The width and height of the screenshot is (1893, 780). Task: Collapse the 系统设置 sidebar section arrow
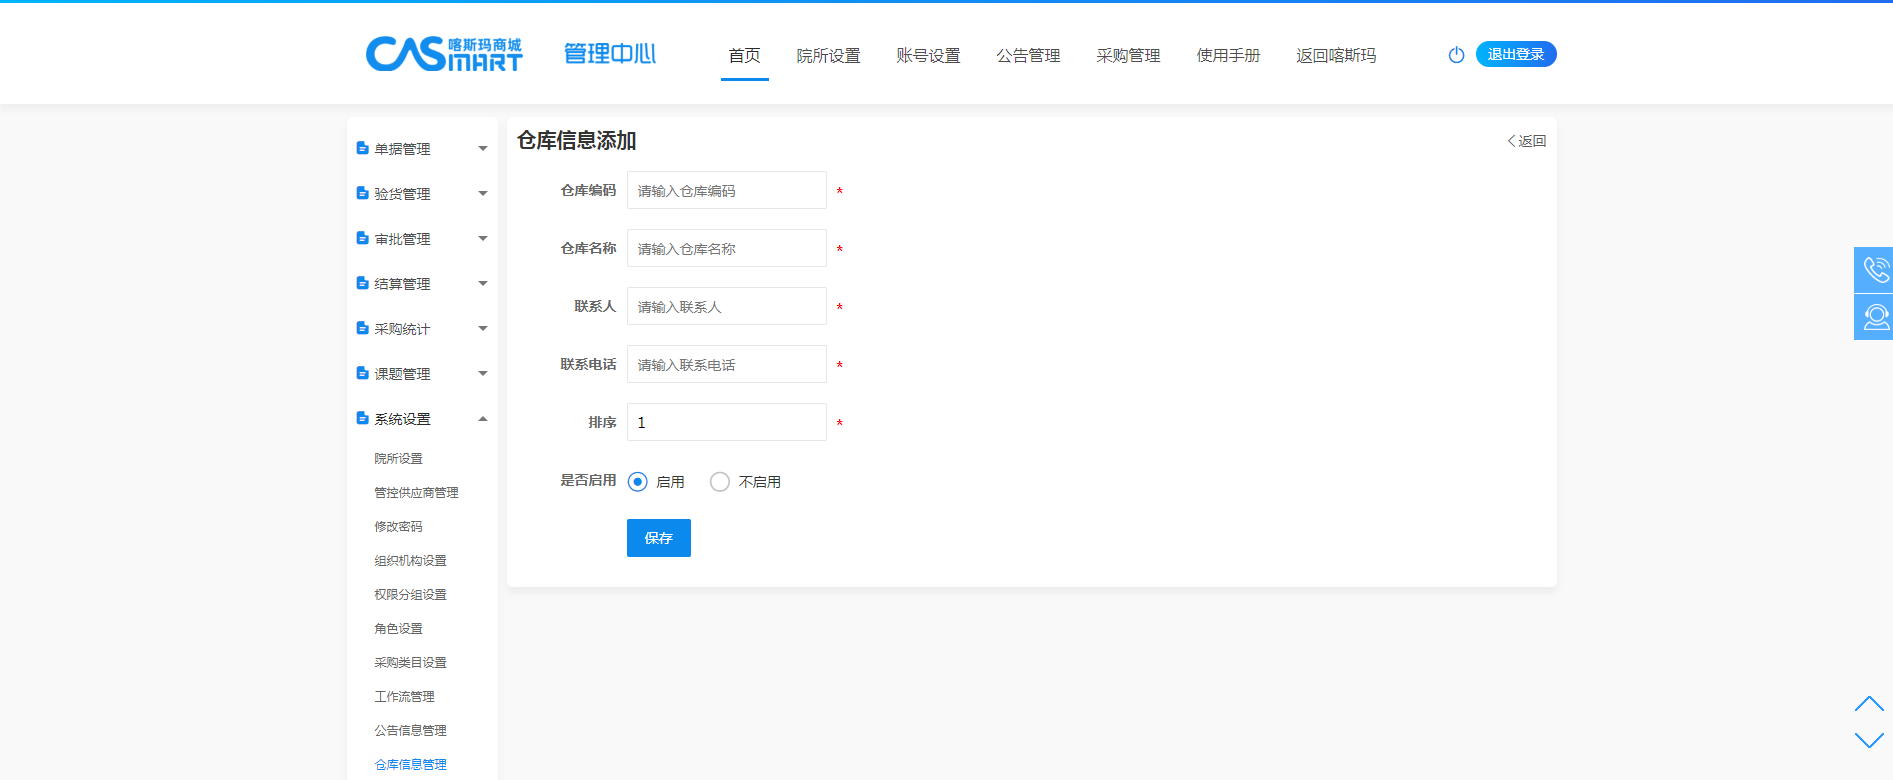483,419
